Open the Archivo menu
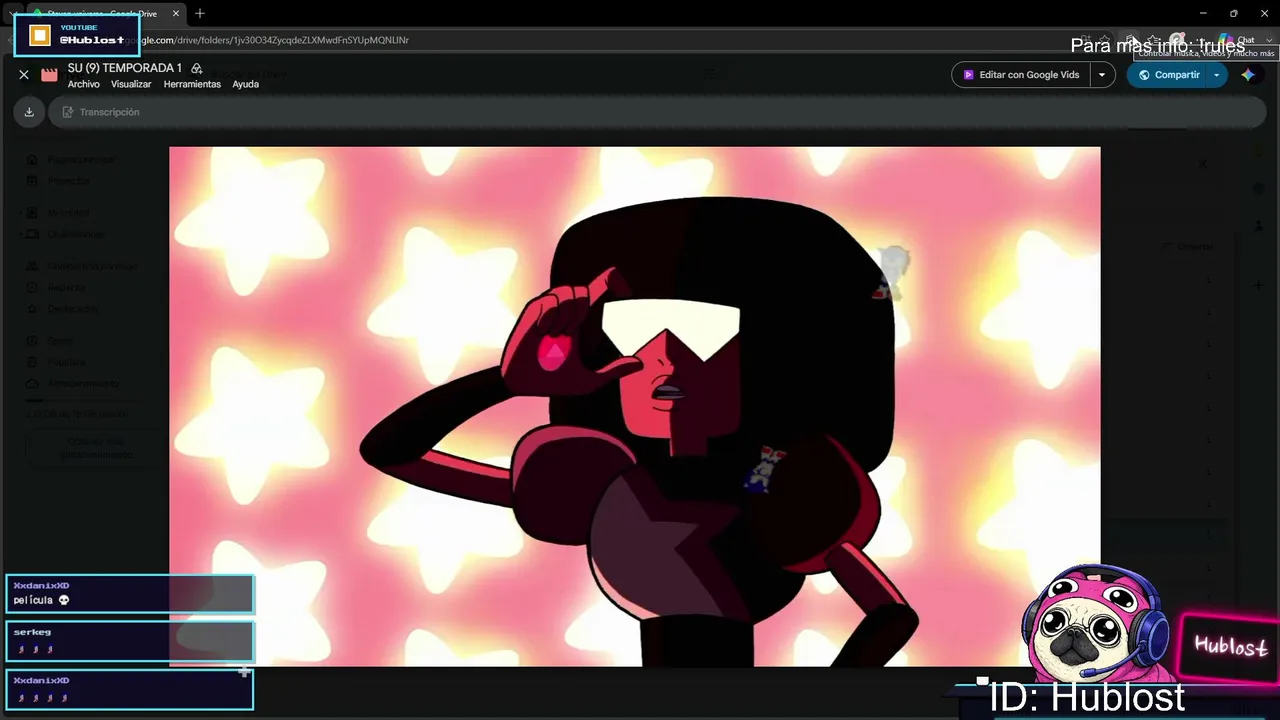 click(84, 85)
